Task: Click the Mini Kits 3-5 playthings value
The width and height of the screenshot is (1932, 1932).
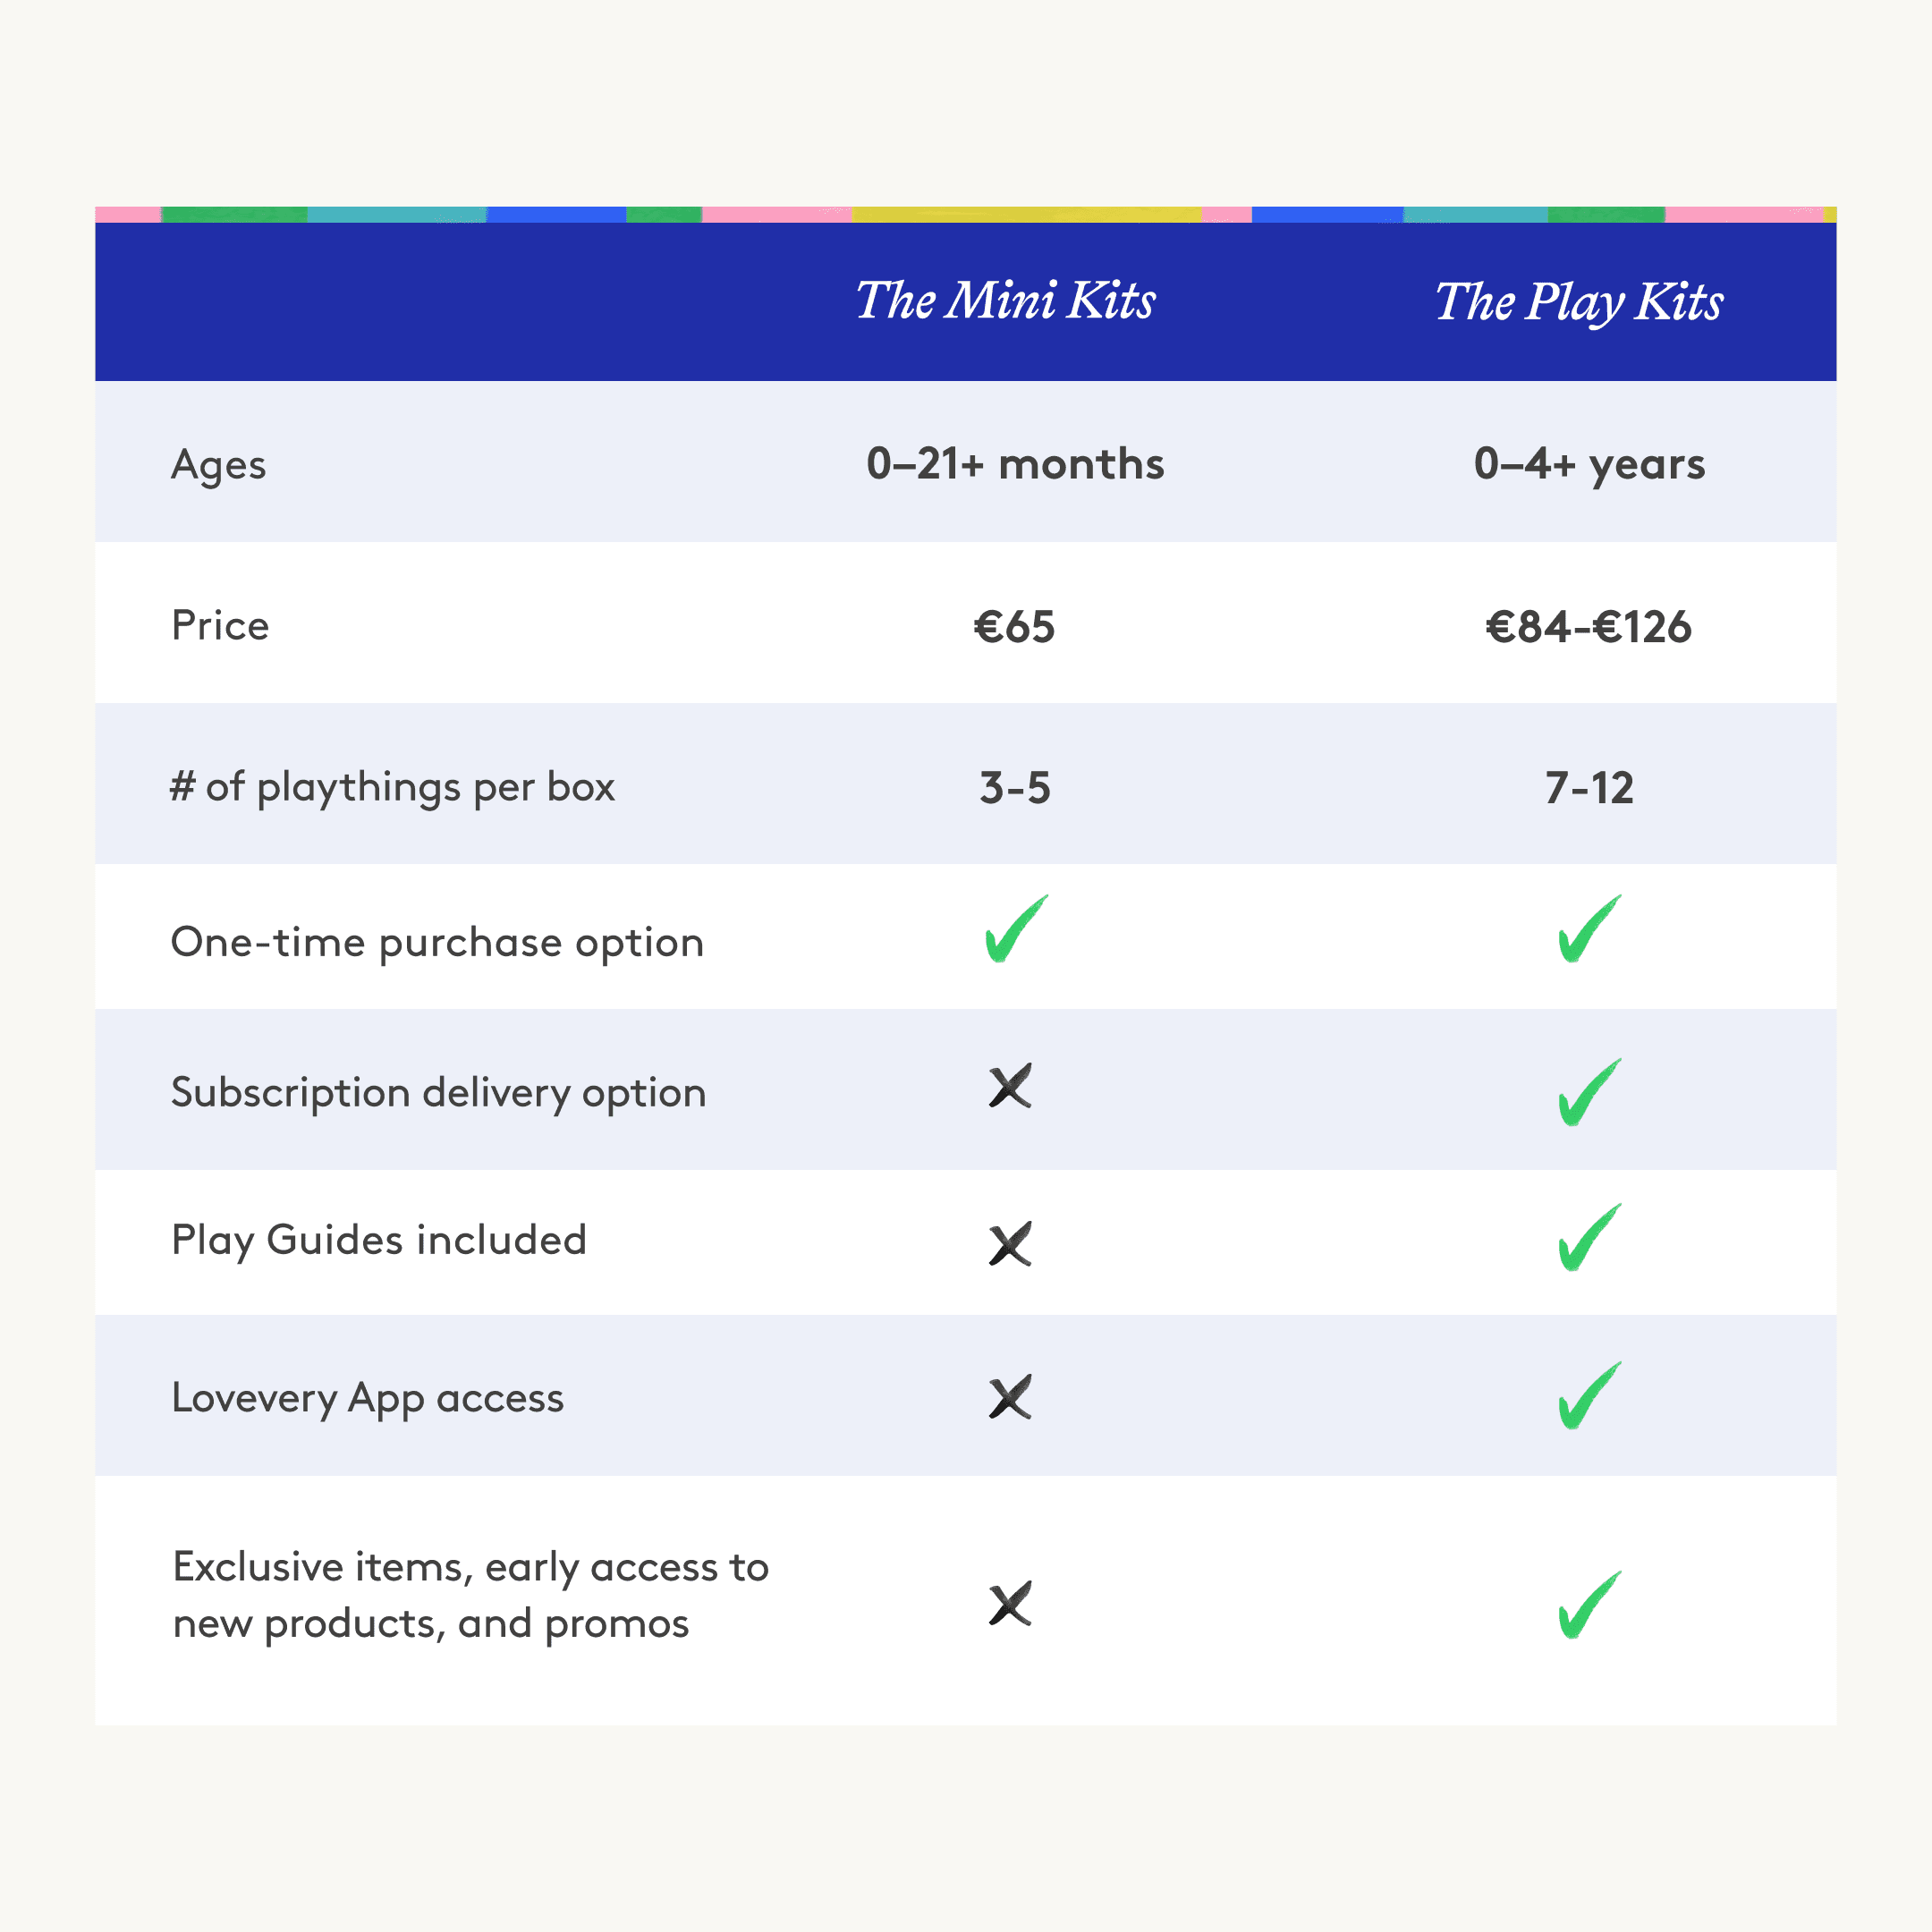Action: click(x=1015, y=788)
